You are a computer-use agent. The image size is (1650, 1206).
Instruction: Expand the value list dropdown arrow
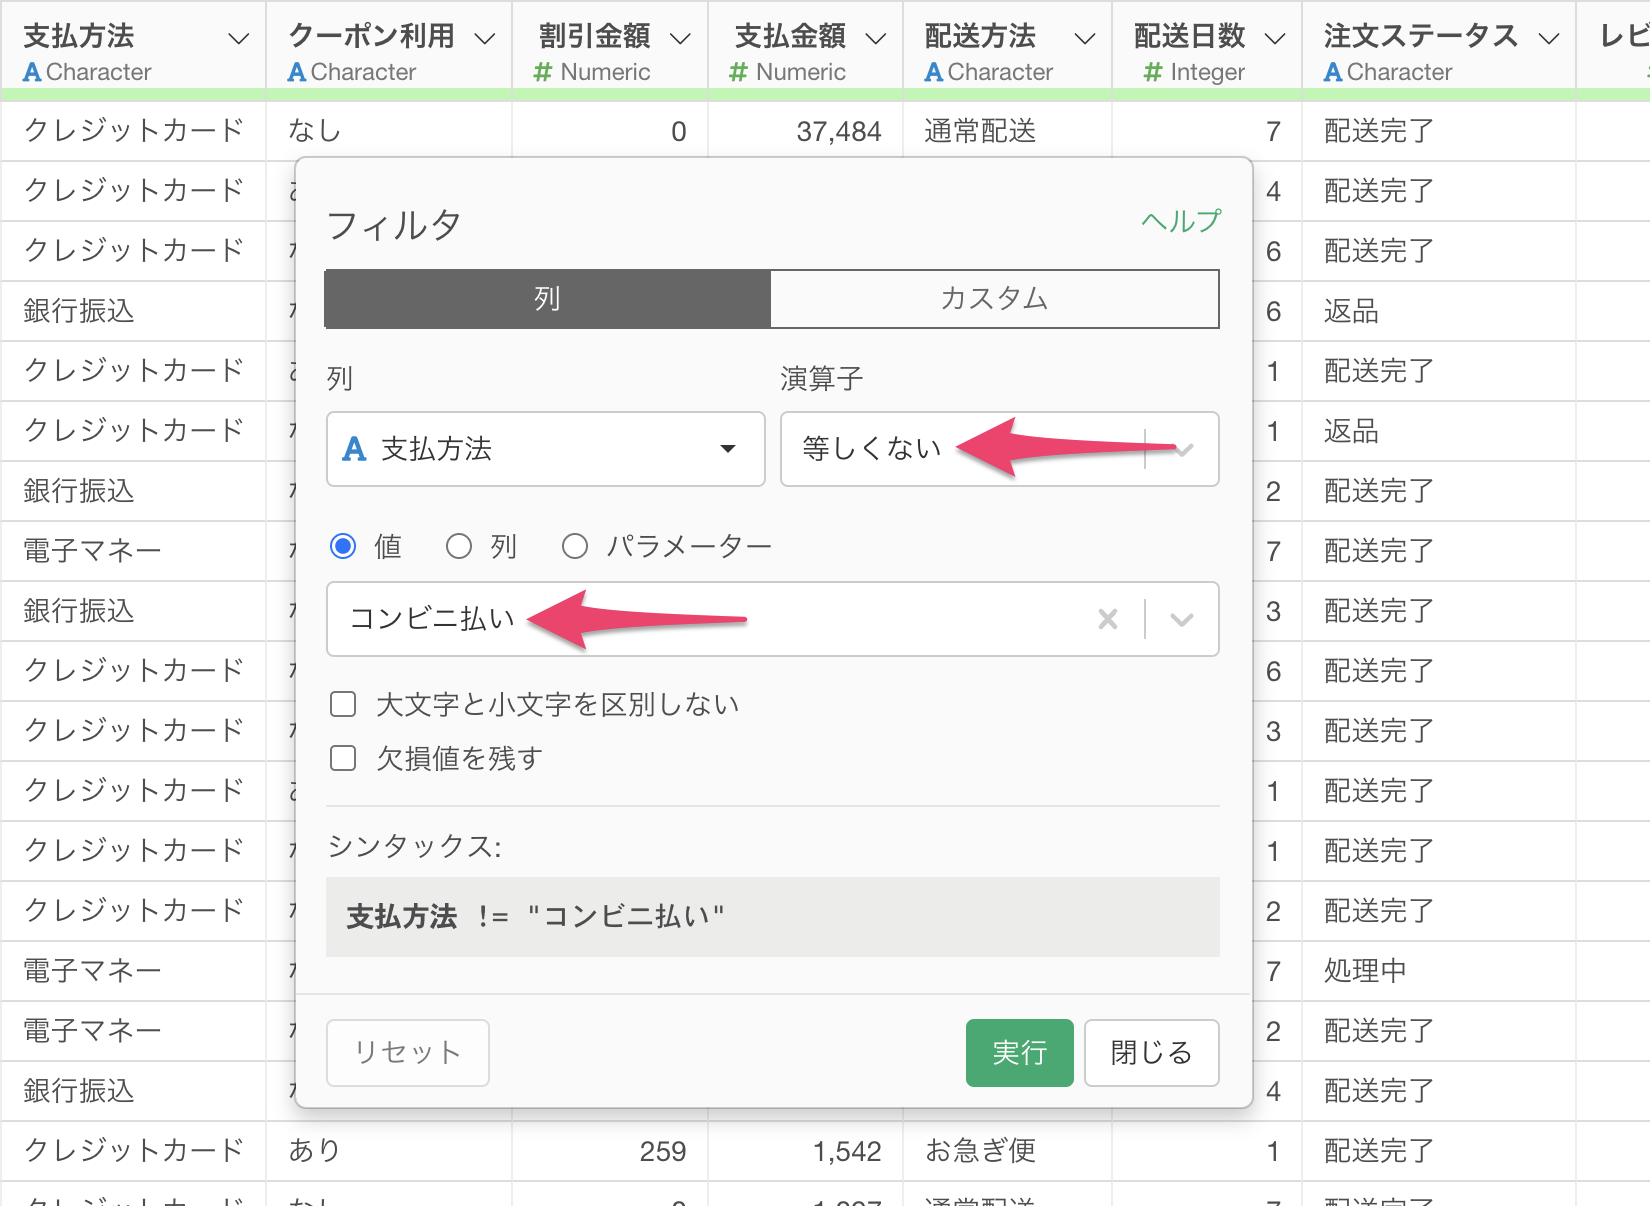(x=1182, y=620)
